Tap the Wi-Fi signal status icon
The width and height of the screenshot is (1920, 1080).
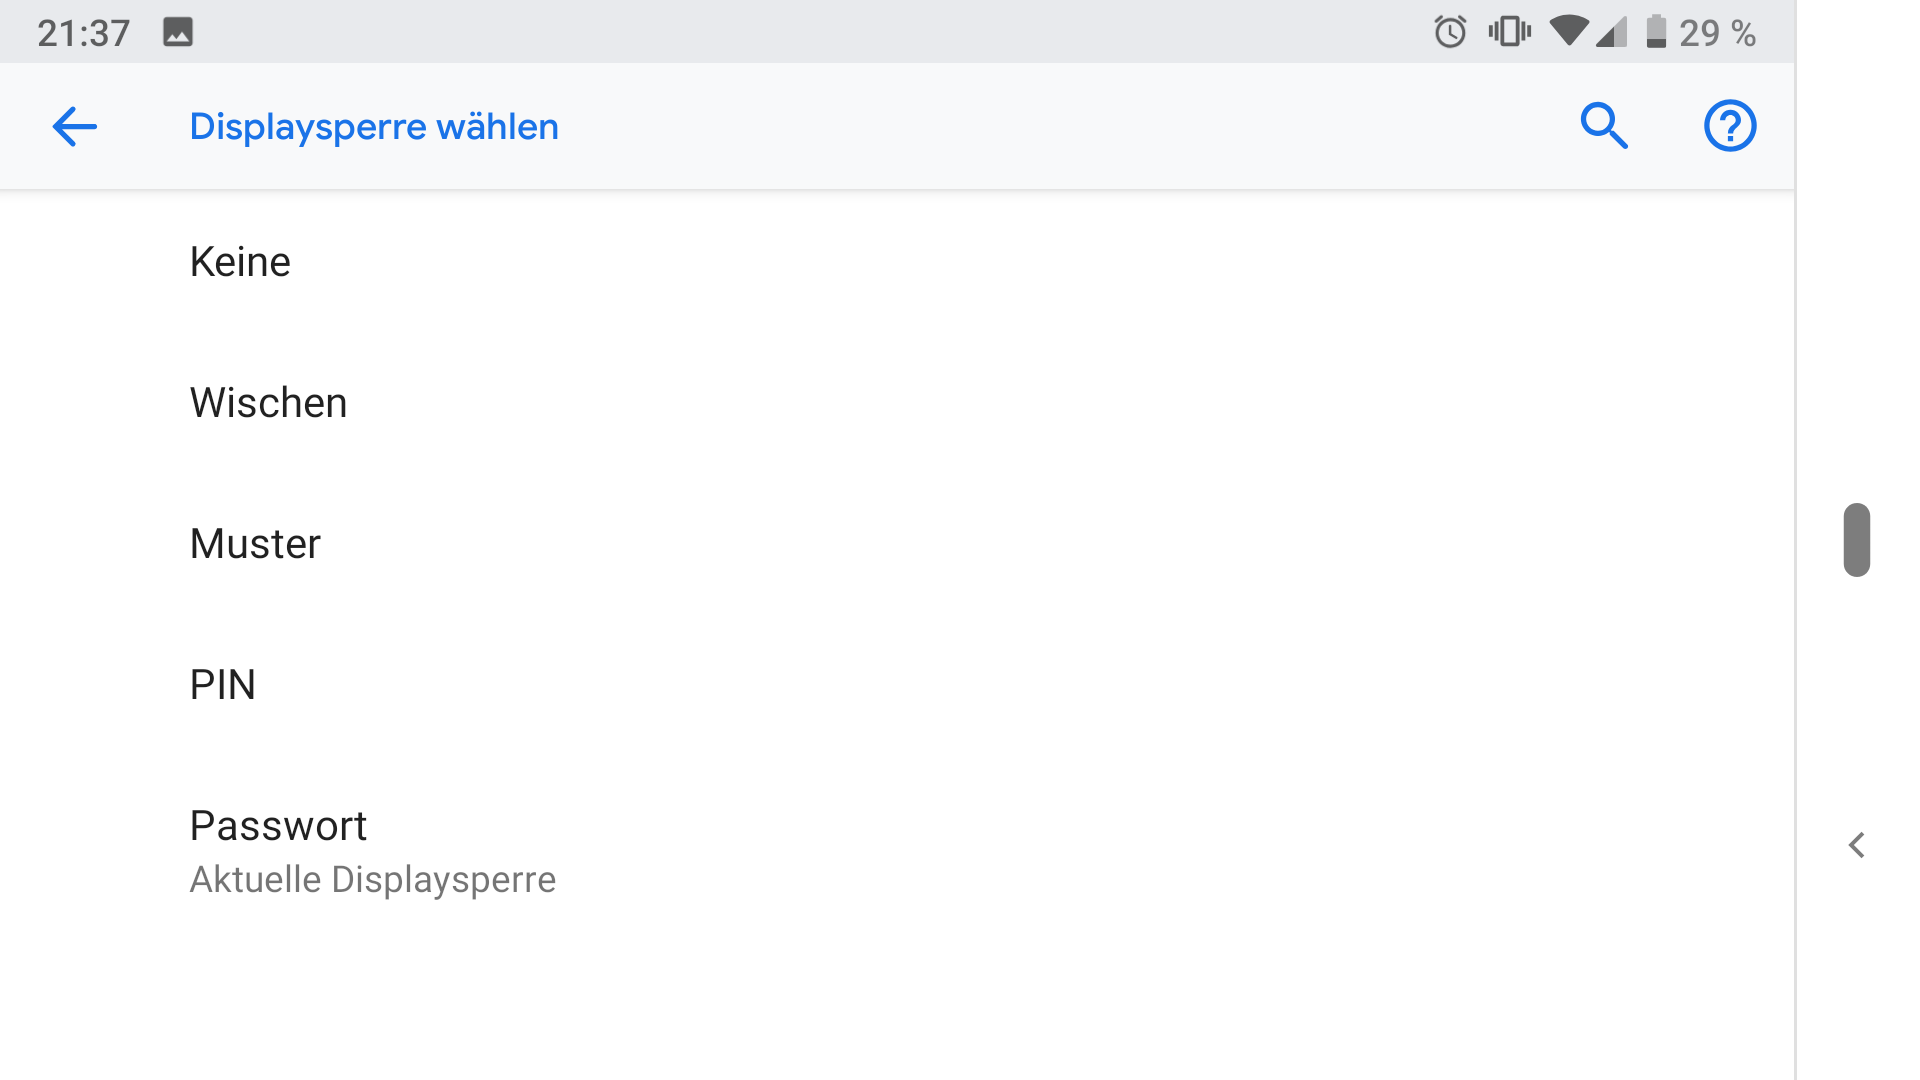tap(1568, 31)
